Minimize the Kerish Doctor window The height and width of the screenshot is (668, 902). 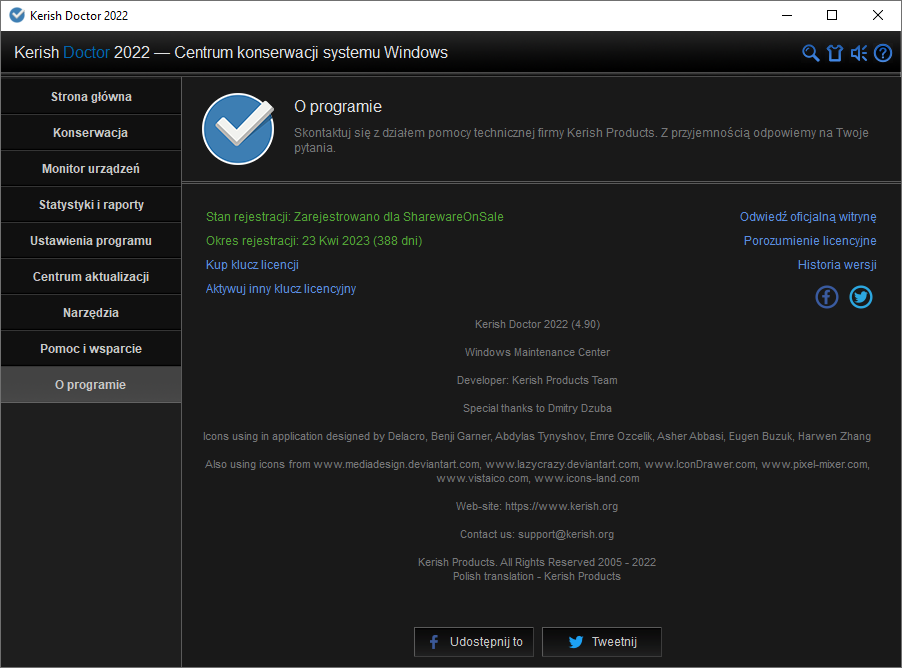(787, 16)
